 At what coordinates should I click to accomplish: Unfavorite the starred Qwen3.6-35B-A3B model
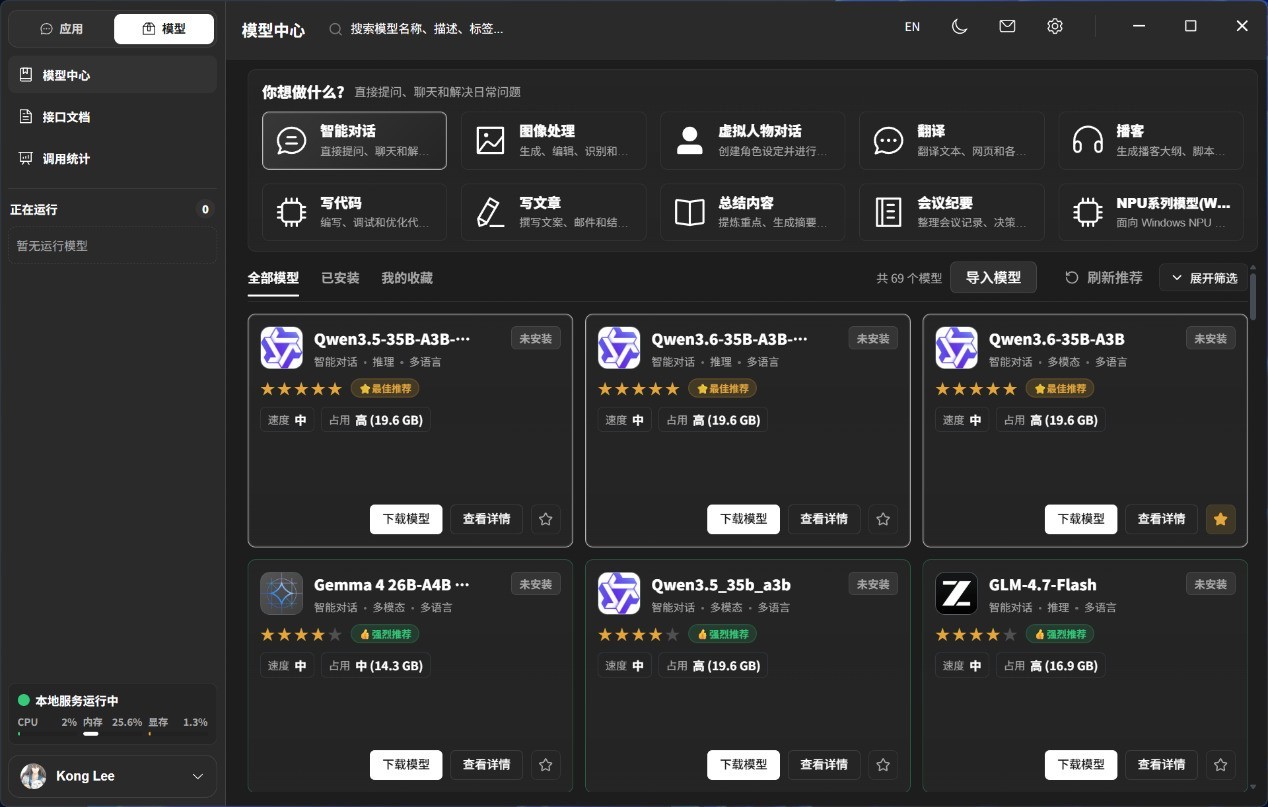coord(1220,519)
